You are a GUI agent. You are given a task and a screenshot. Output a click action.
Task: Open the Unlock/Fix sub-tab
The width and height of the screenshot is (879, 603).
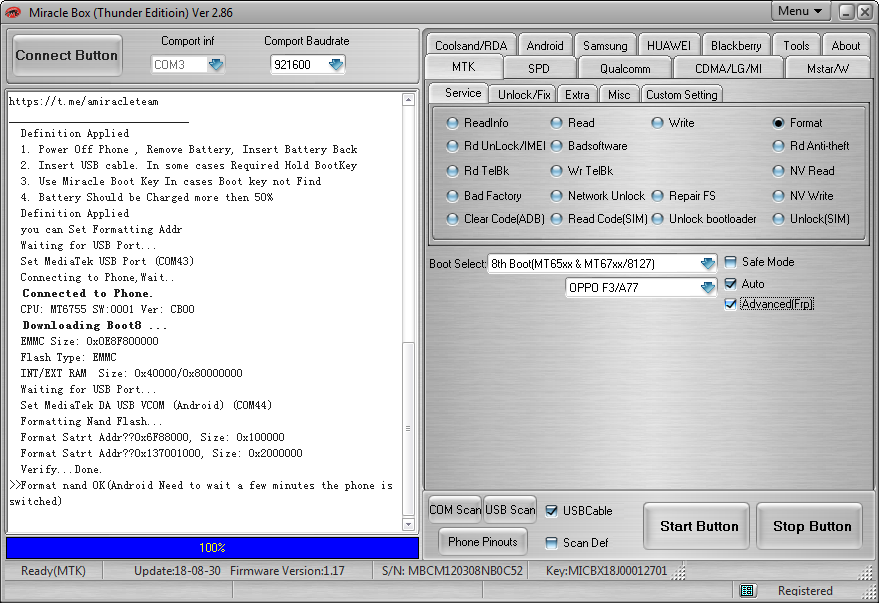524,95
